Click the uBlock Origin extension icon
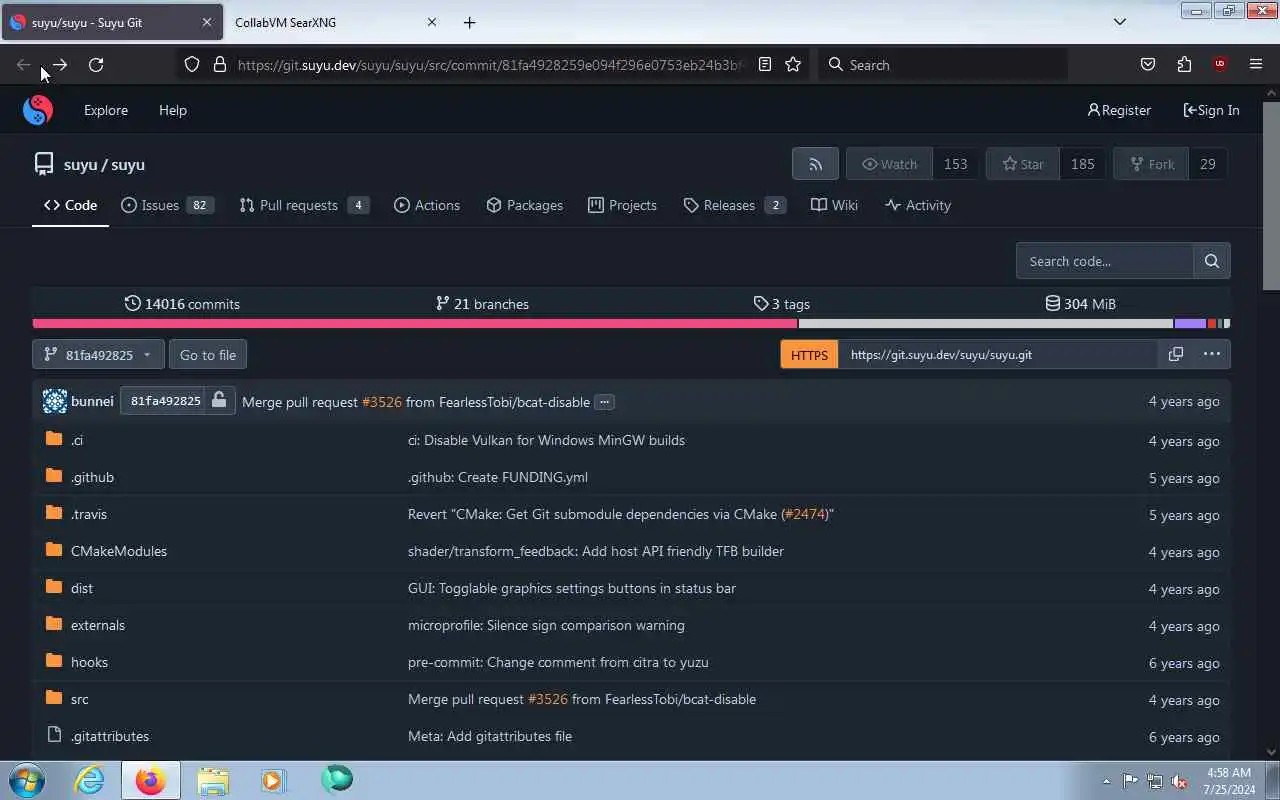1280x800 pixels. coord(1219,64)
